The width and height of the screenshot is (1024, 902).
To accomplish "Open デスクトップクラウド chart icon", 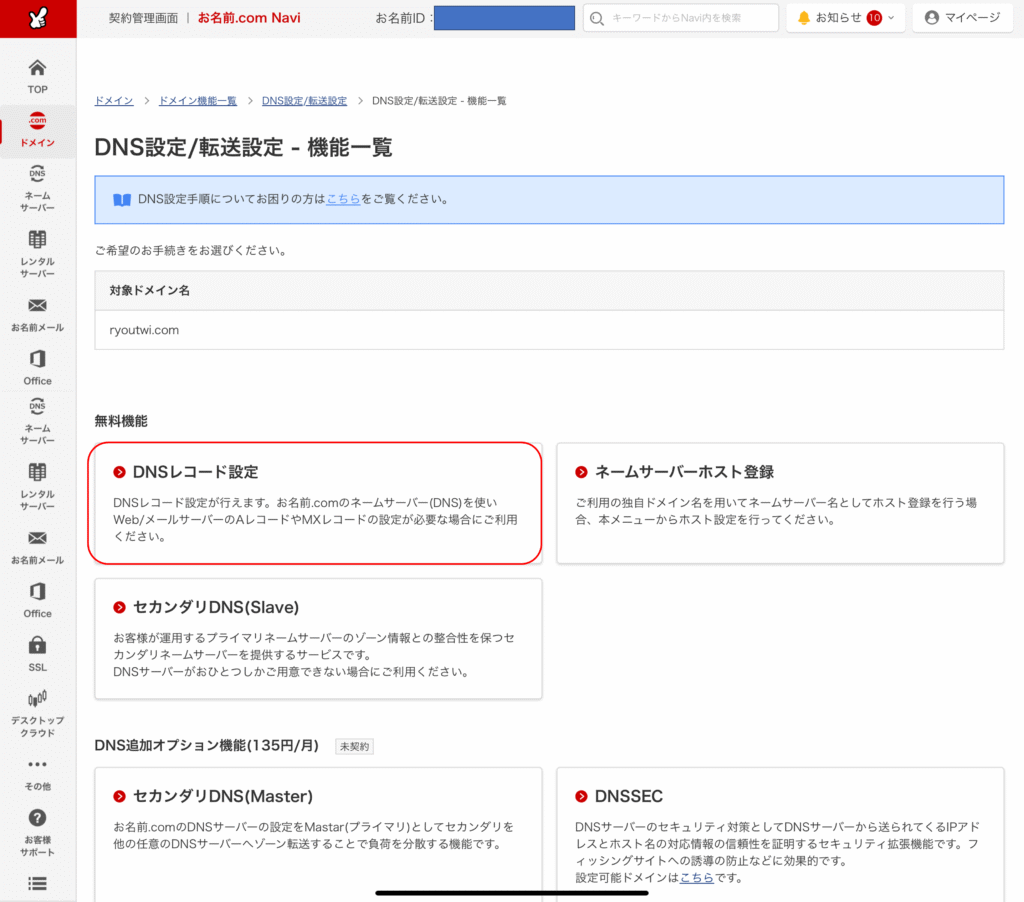I will tap(37, 698).
